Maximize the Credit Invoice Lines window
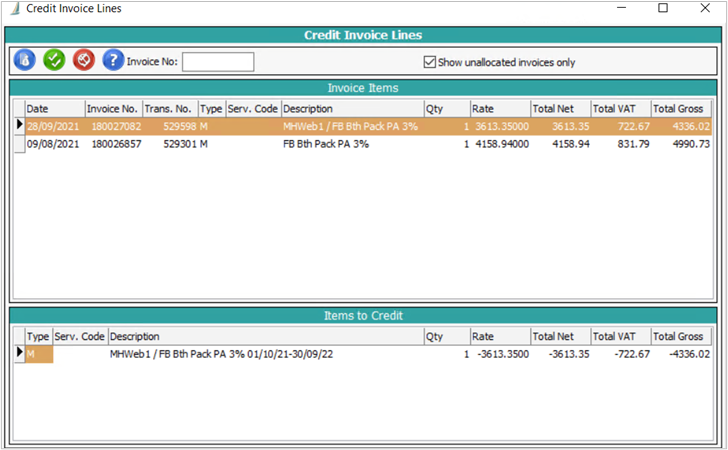This screenshot has width=728, height=450. 663,8
